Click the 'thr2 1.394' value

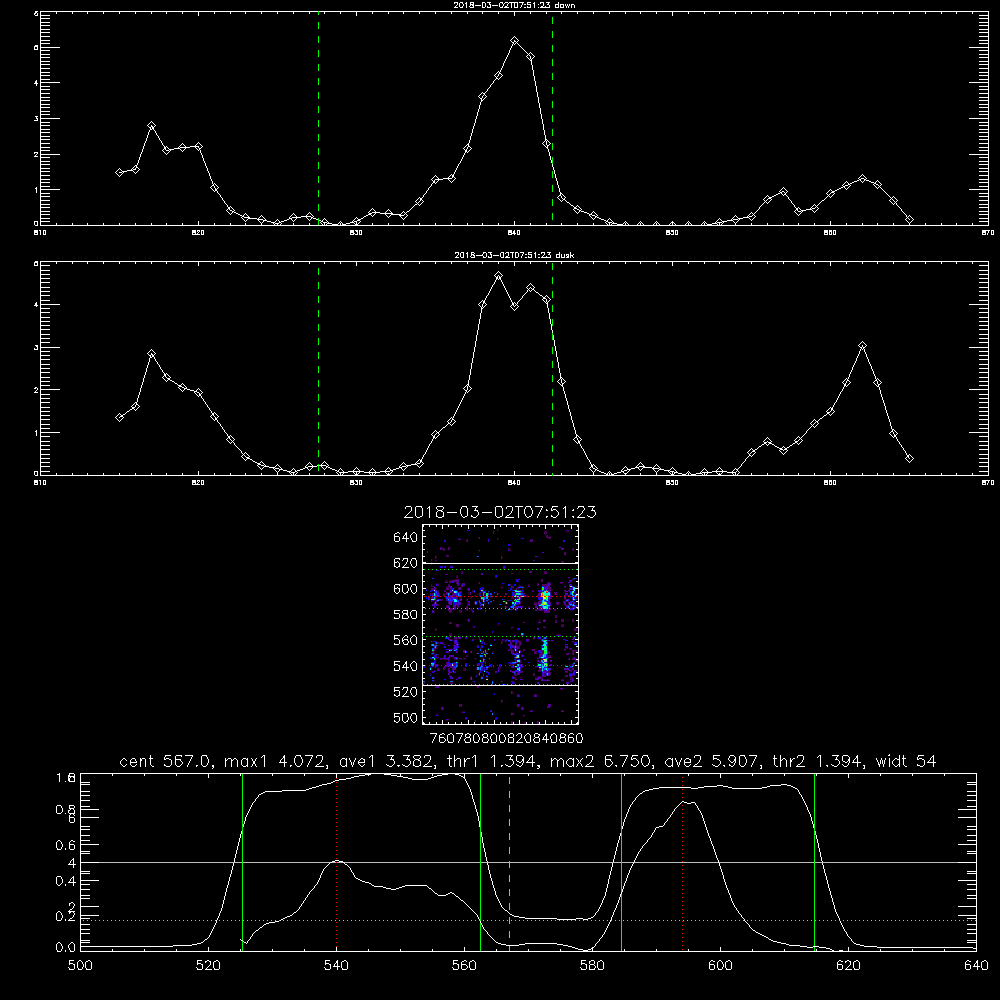[x=817, y=761]
